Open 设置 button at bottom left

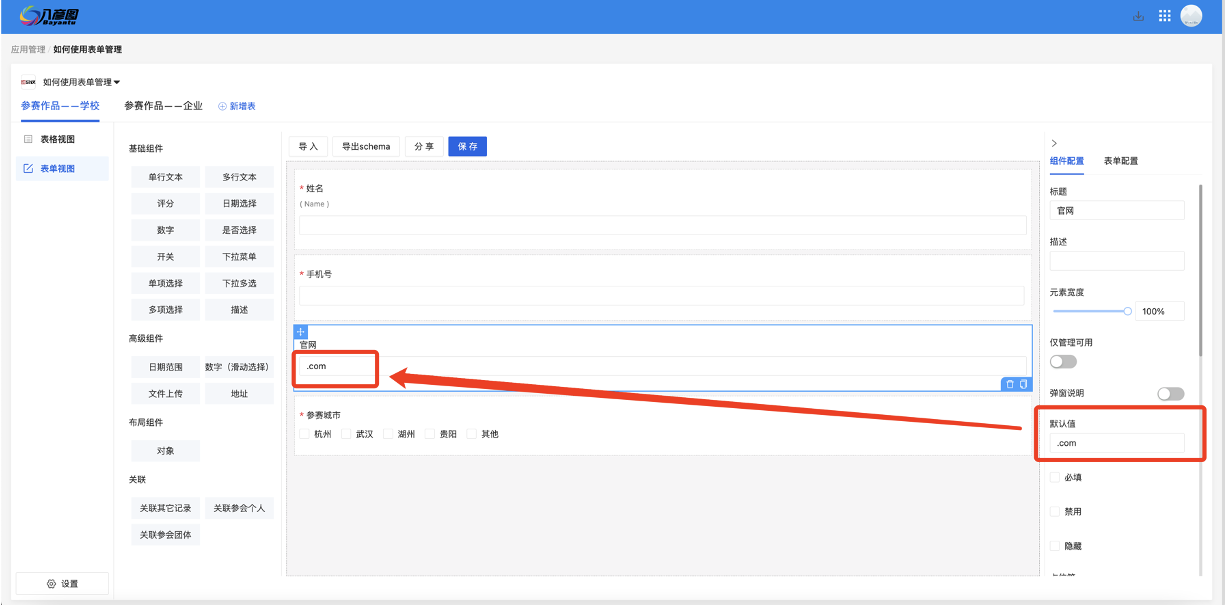[62, 584]
